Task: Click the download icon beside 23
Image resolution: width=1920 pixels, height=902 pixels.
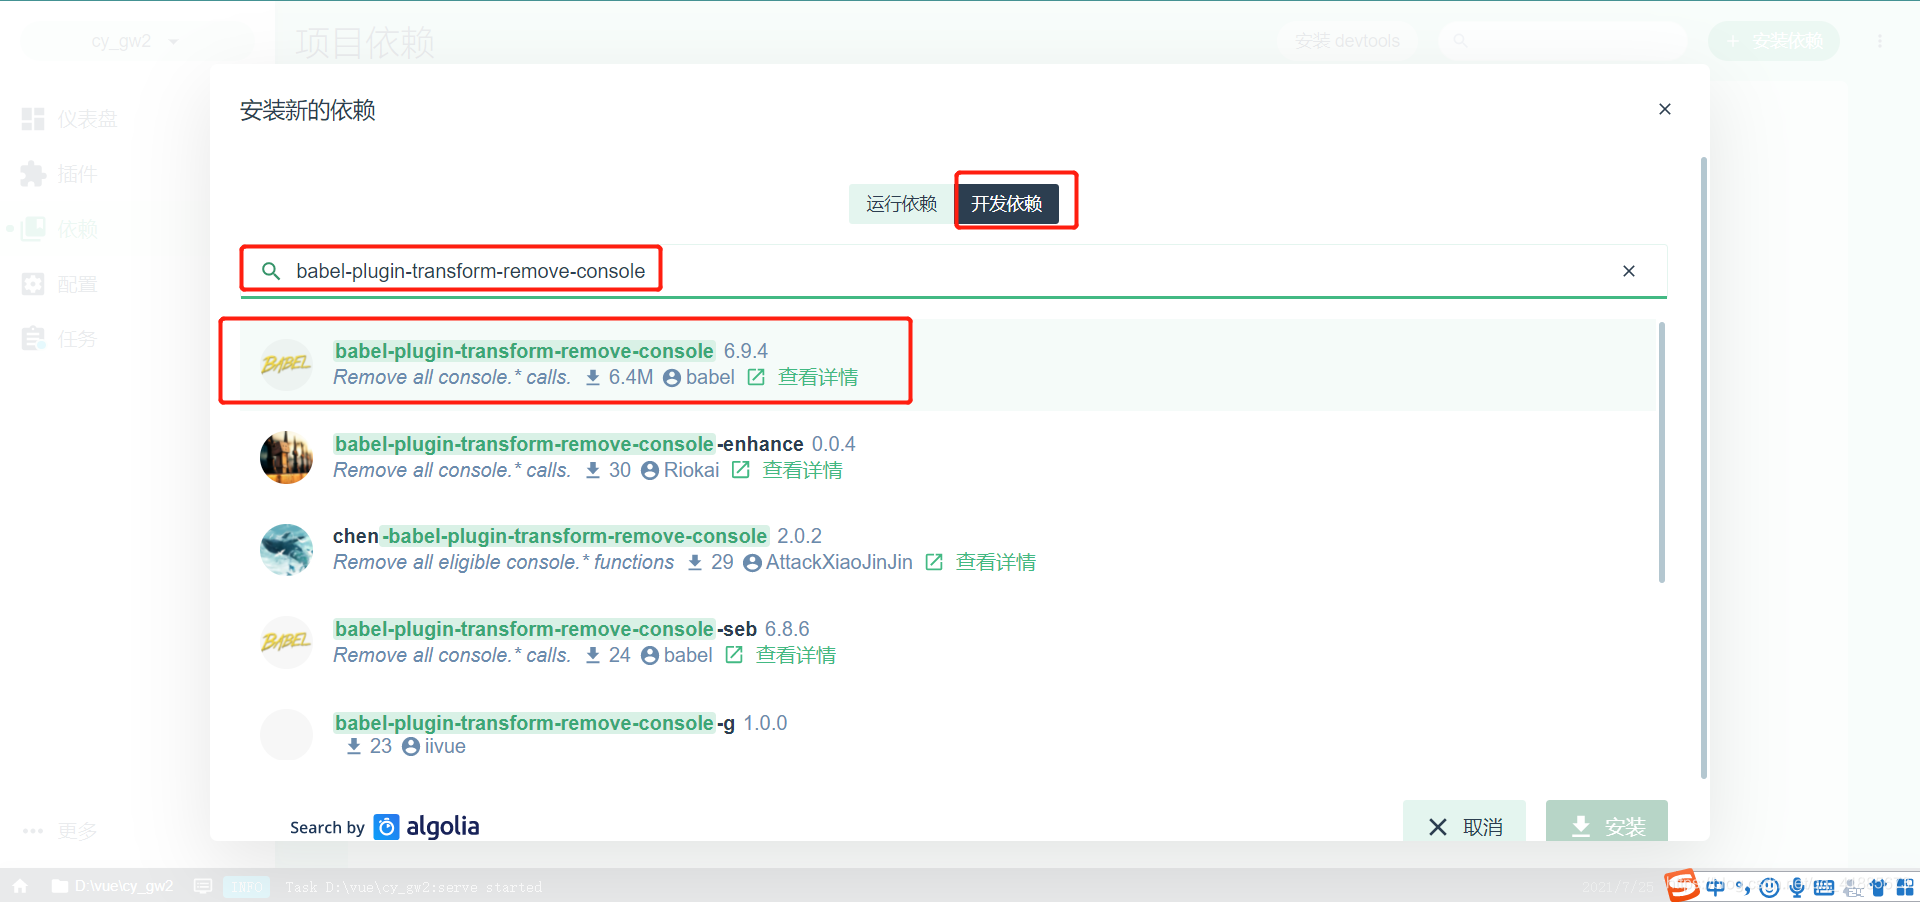Action: [353, 746]
